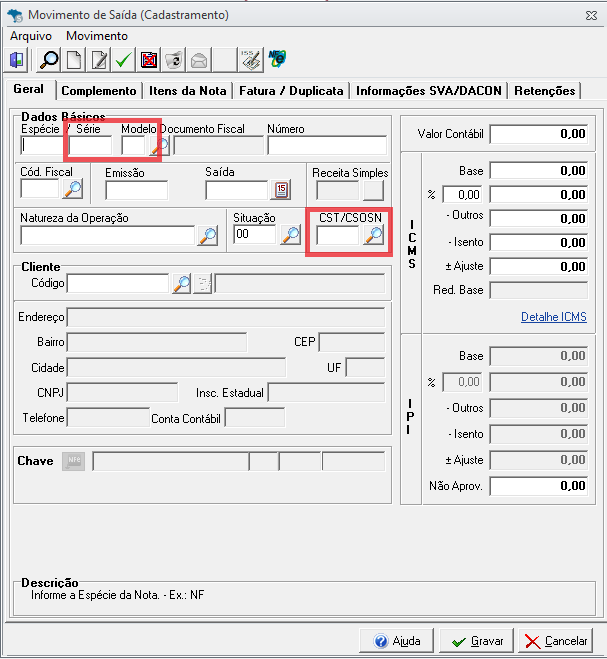Viewport: 607px width, 659px height.
Task: Switch to the Geral tab
Action: [29, 90]
